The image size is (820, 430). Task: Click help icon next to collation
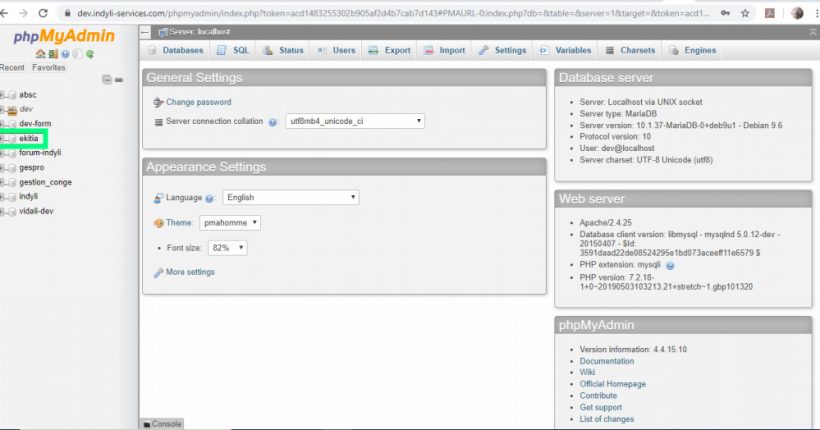pyautogui.click(x=272, y=122)
